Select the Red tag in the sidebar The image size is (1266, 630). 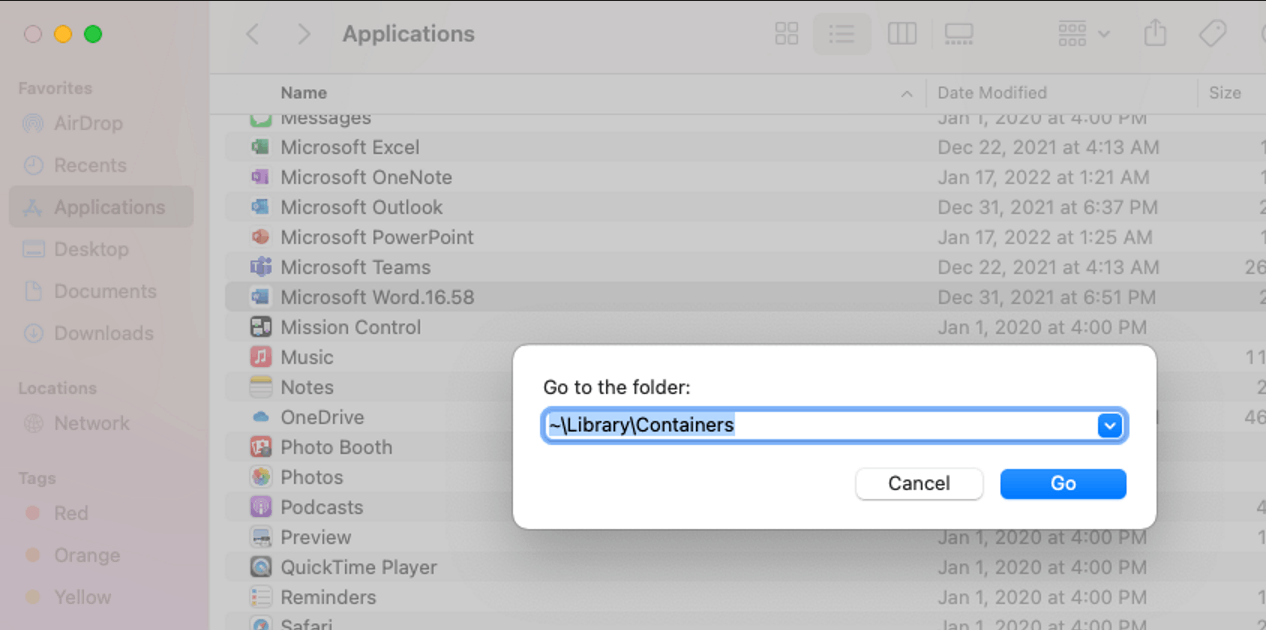71,514
